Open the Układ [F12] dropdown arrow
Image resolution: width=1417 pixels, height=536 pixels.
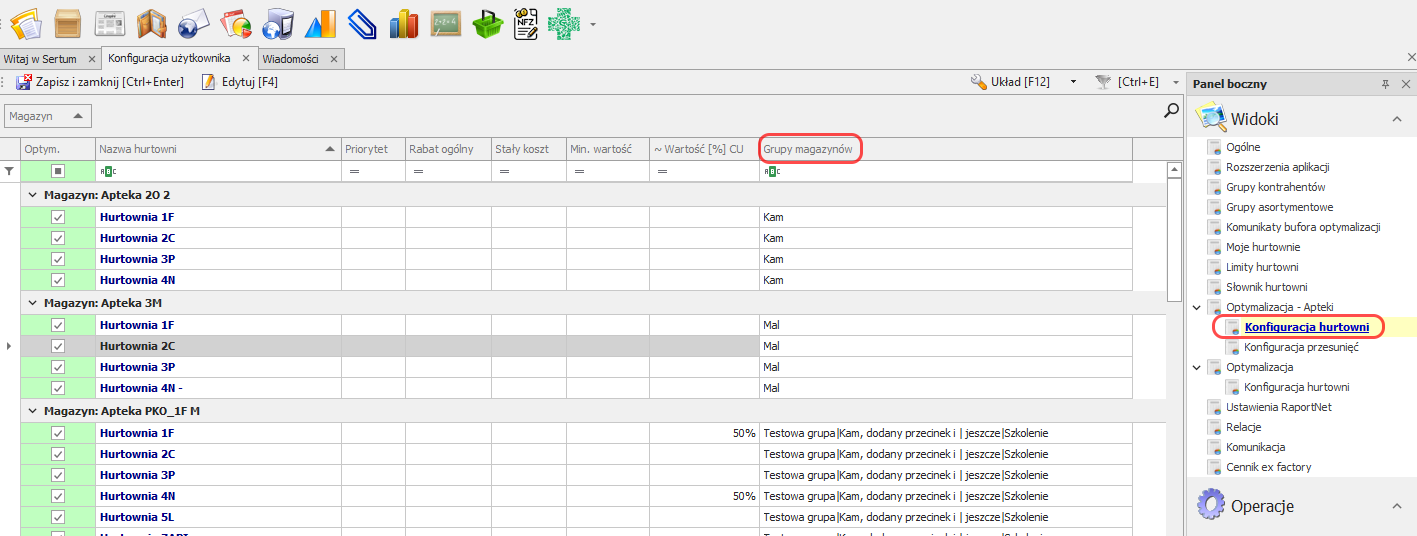(1073, 82)
